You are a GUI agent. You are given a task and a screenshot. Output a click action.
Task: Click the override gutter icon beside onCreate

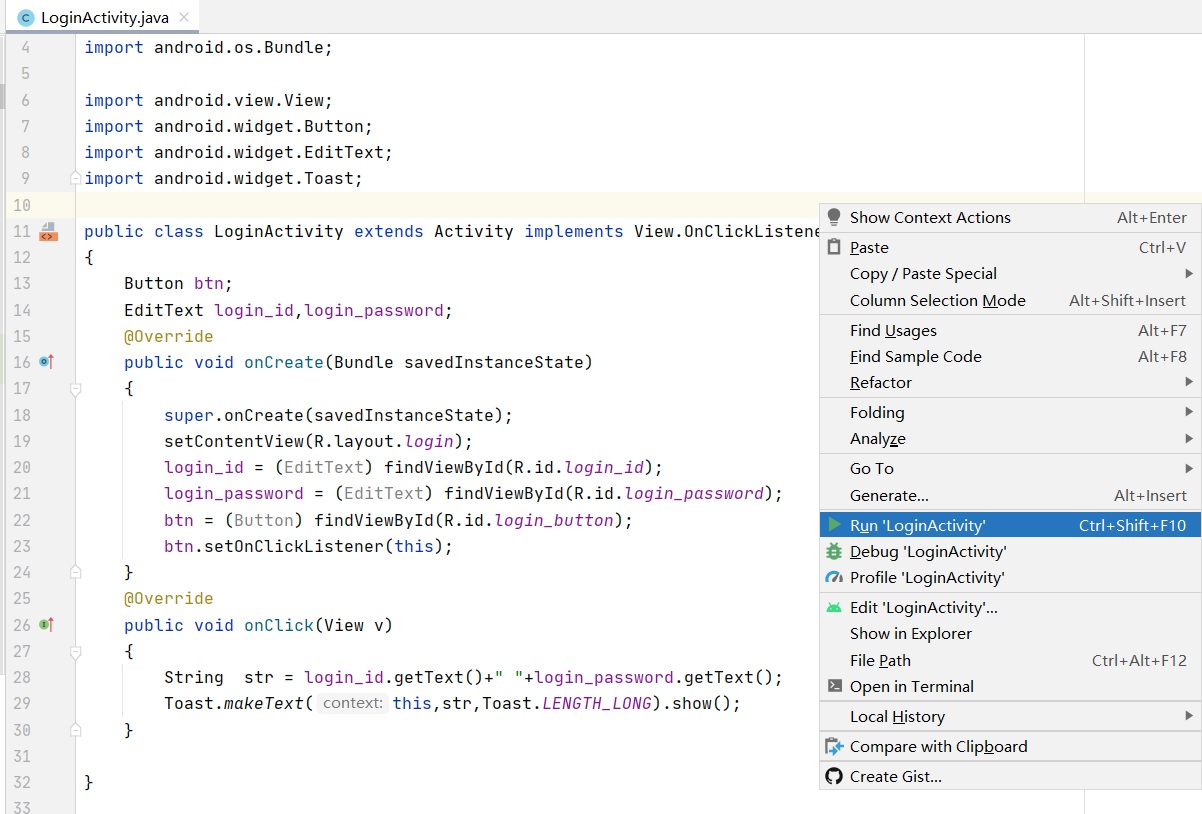(46, 362)
